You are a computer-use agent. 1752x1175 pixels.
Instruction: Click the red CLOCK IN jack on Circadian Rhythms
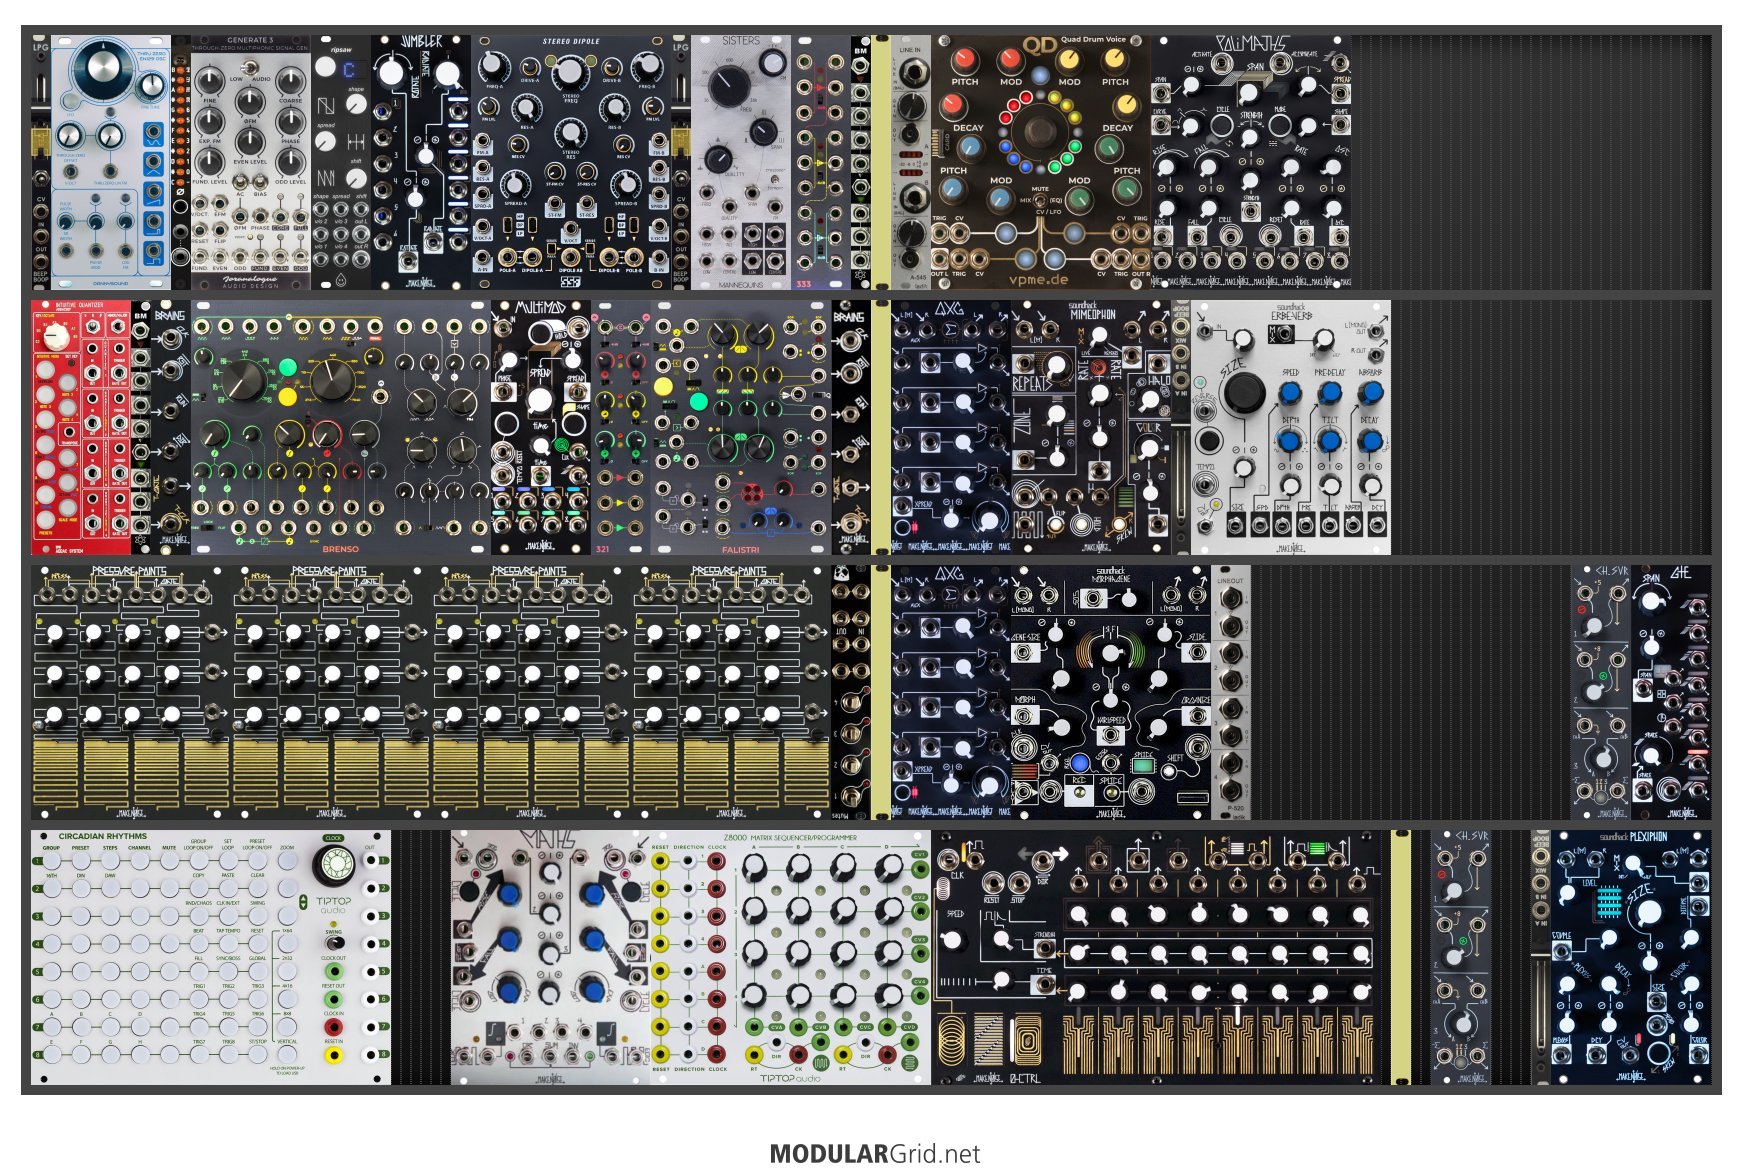[x=334, y=1027]
